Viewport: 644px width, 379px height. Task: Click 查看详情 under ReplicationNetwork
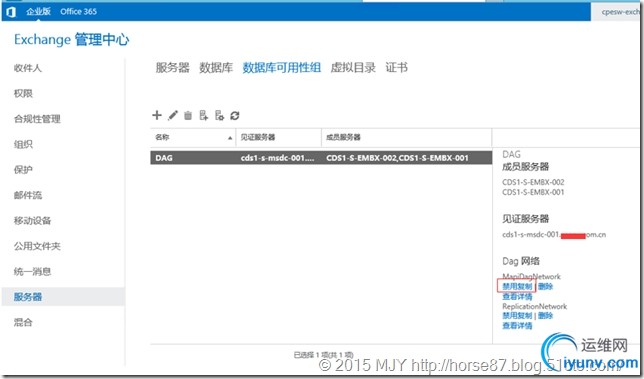click(x=517, y=326)
